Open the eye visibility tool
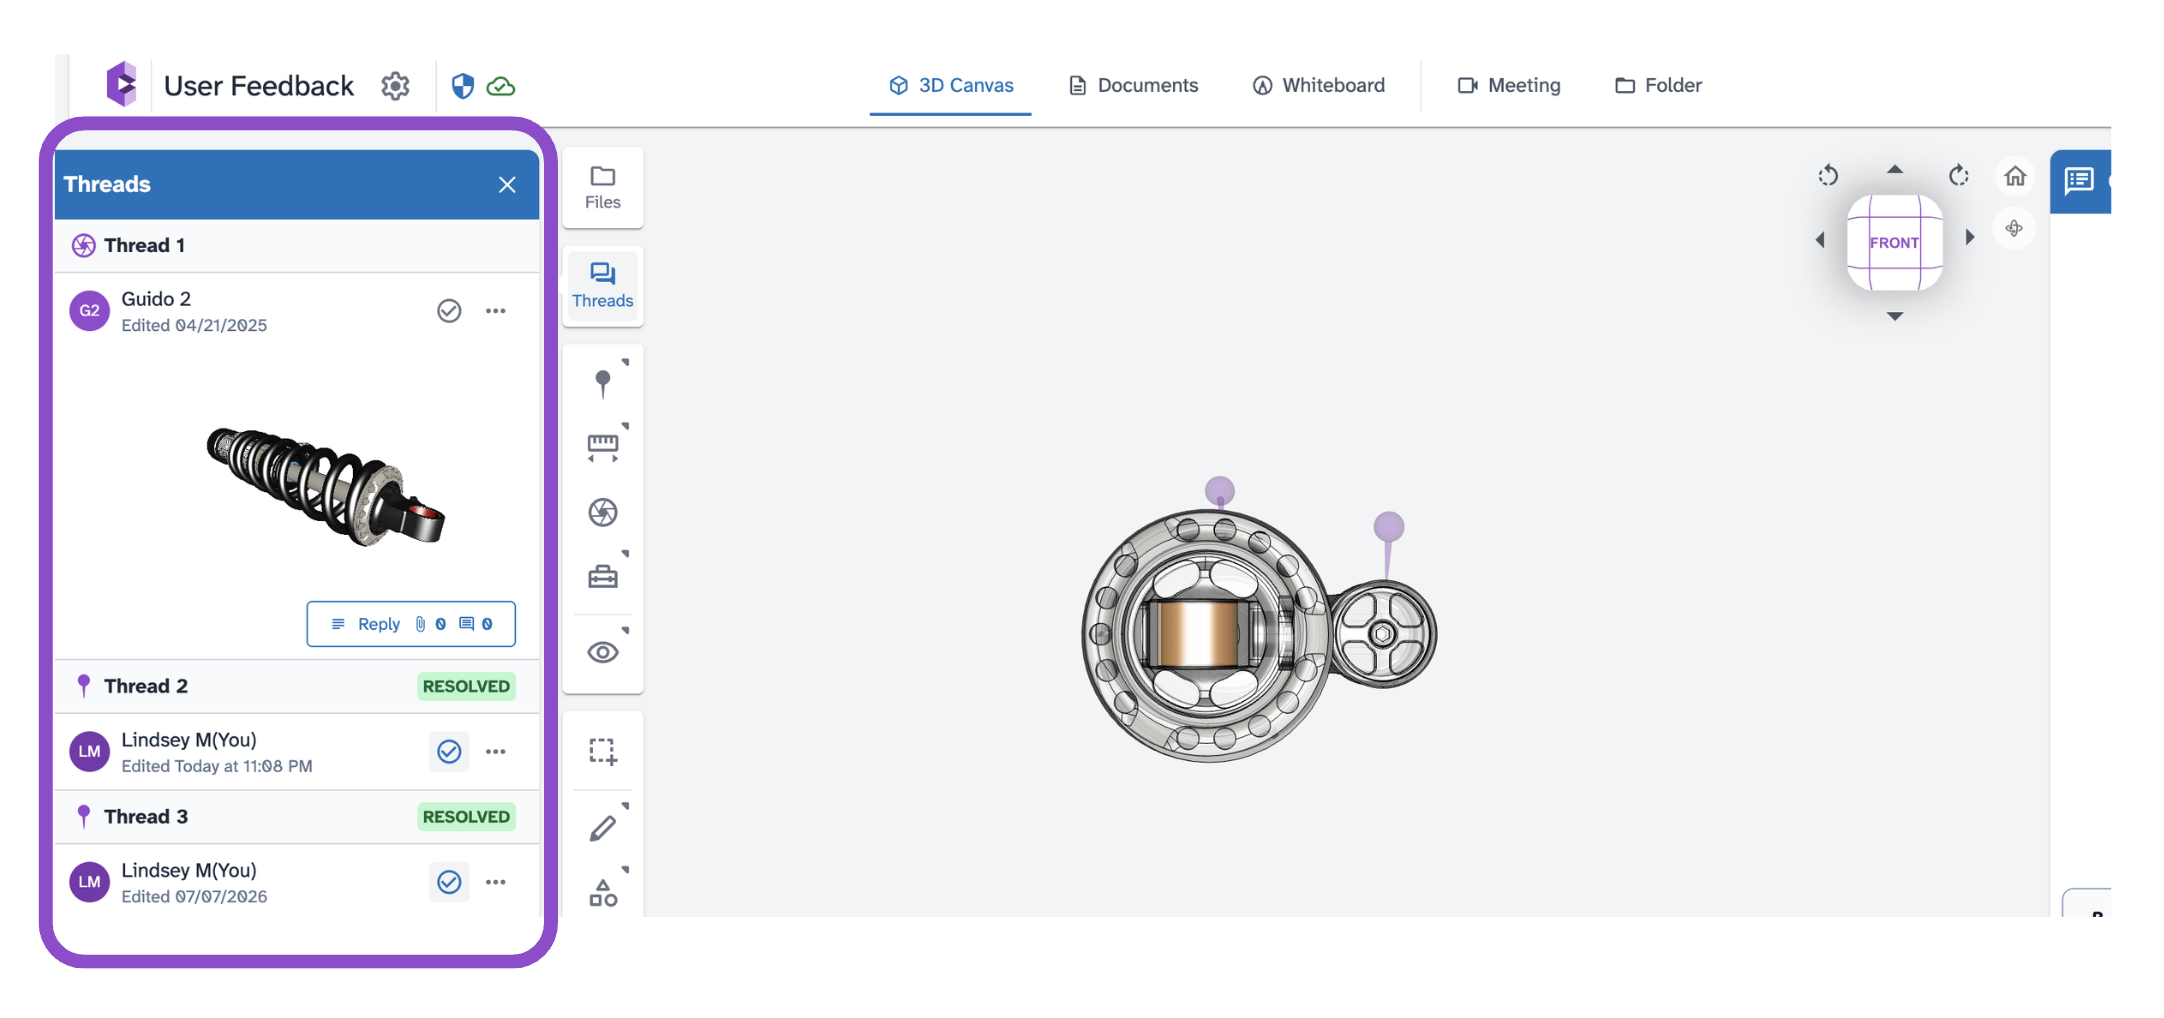 pyautogui.click(x=603, y=652)
